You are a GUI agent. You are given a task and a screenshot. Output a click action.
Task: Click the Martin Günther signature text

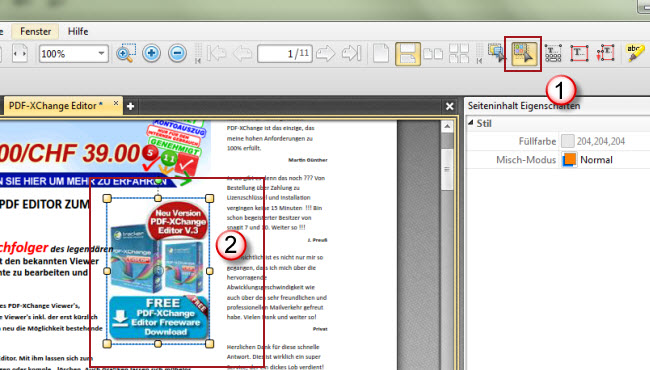click(308, 160)
